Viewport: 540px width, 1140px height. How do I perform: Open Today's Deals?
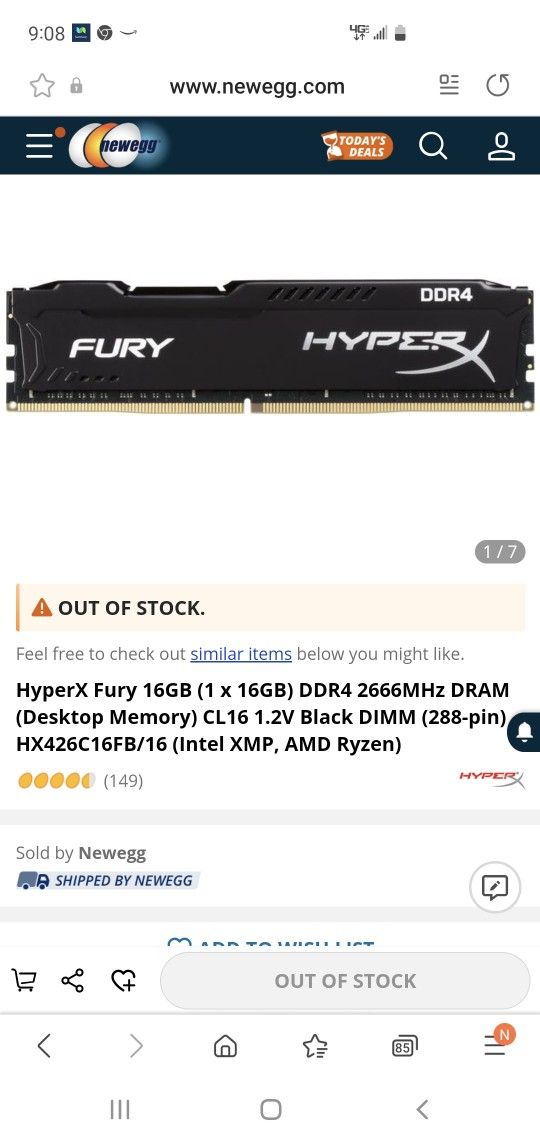[358, 145]
